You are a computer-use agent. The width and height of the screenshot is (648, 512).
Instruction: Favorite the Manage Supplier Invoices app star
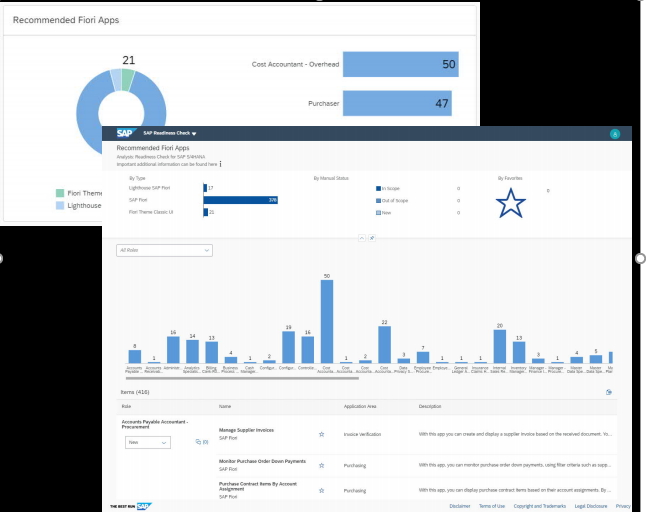coord(322,434)
